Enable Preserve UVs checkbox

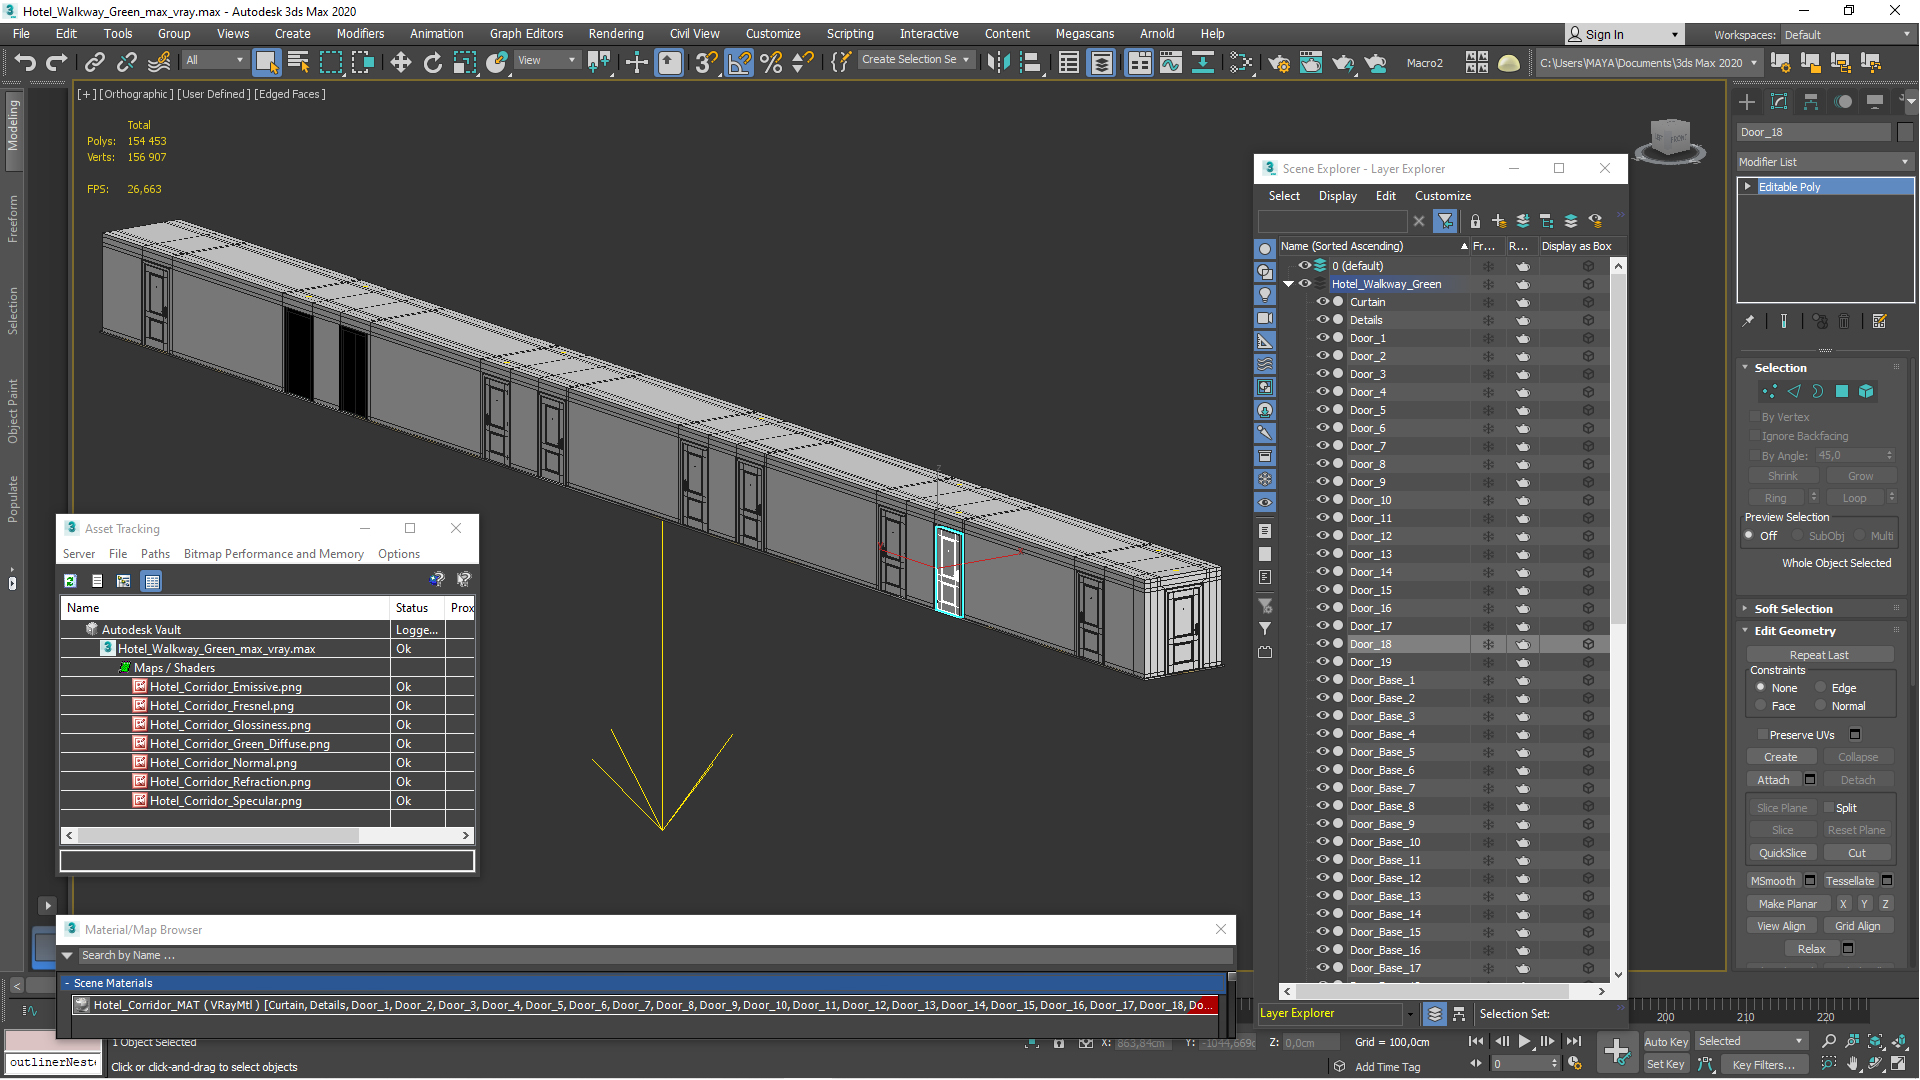pyautogui.click(x=1762, y=735)
